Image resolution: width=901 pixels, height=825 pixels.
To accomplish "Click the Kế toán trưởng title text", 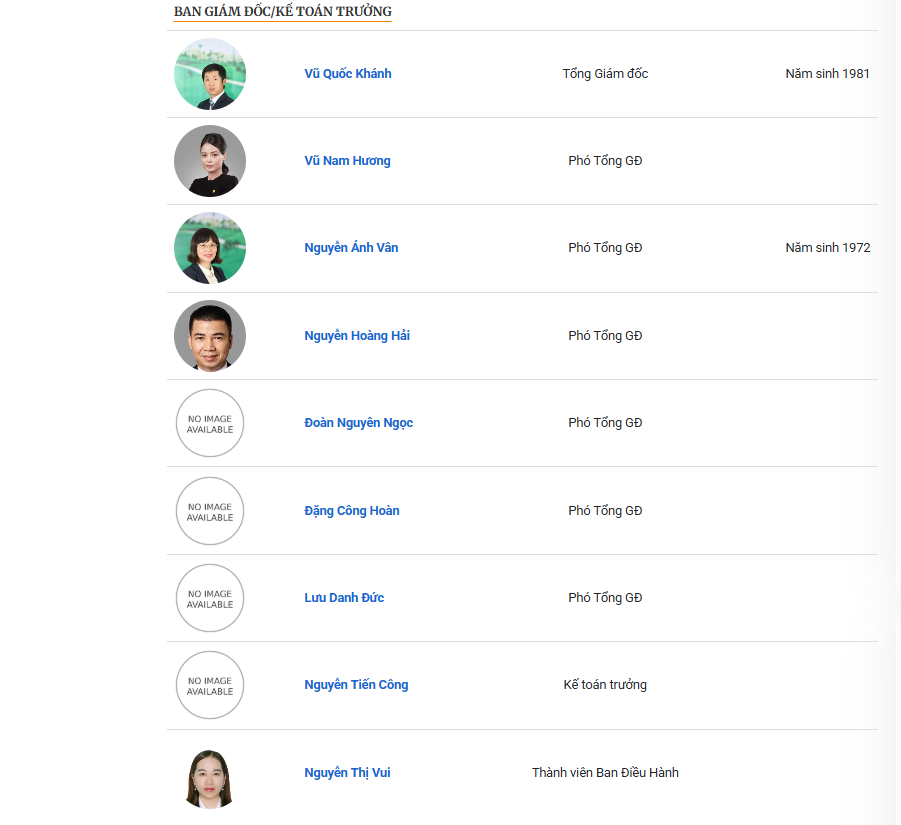I will (x=604, y=684).
